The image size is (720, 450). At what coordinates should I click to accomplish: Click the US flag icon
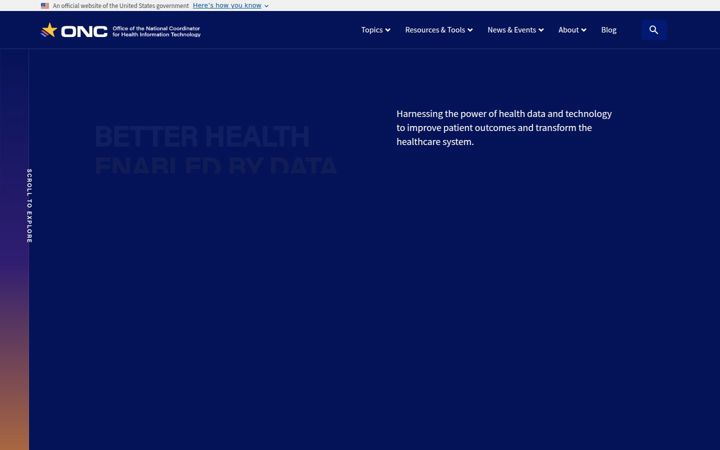point(45,6)
